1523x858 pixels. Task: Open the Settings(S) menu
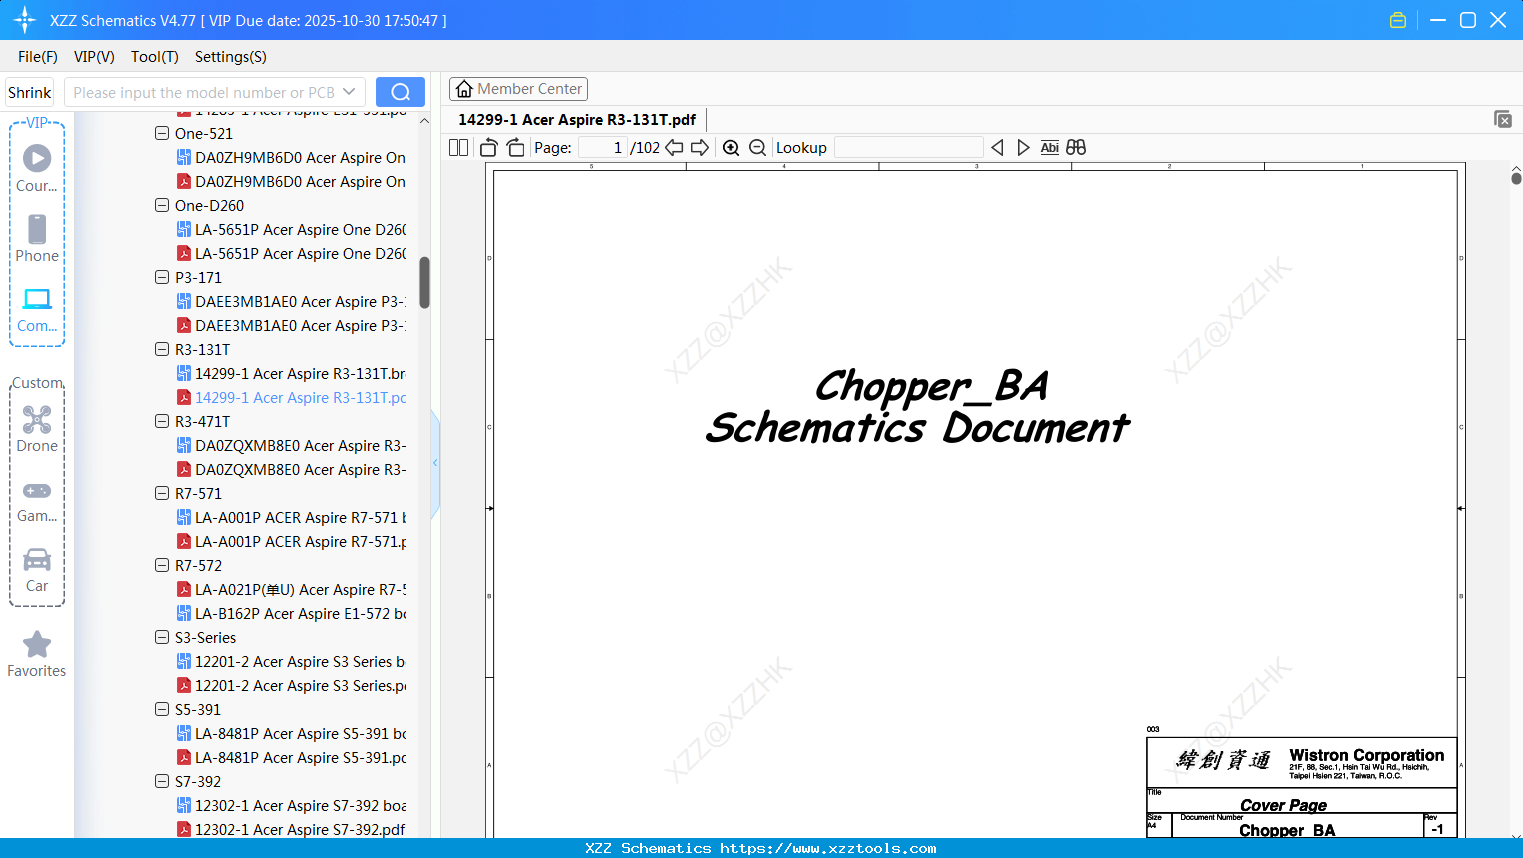pyautogui.click(x=231, y=57)
